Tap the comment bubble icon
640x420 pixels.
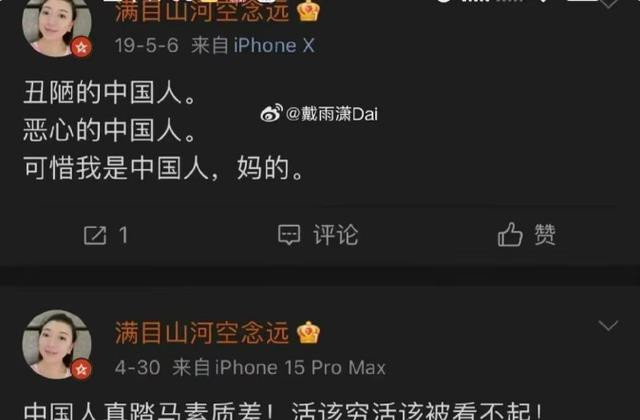point(289,235)
